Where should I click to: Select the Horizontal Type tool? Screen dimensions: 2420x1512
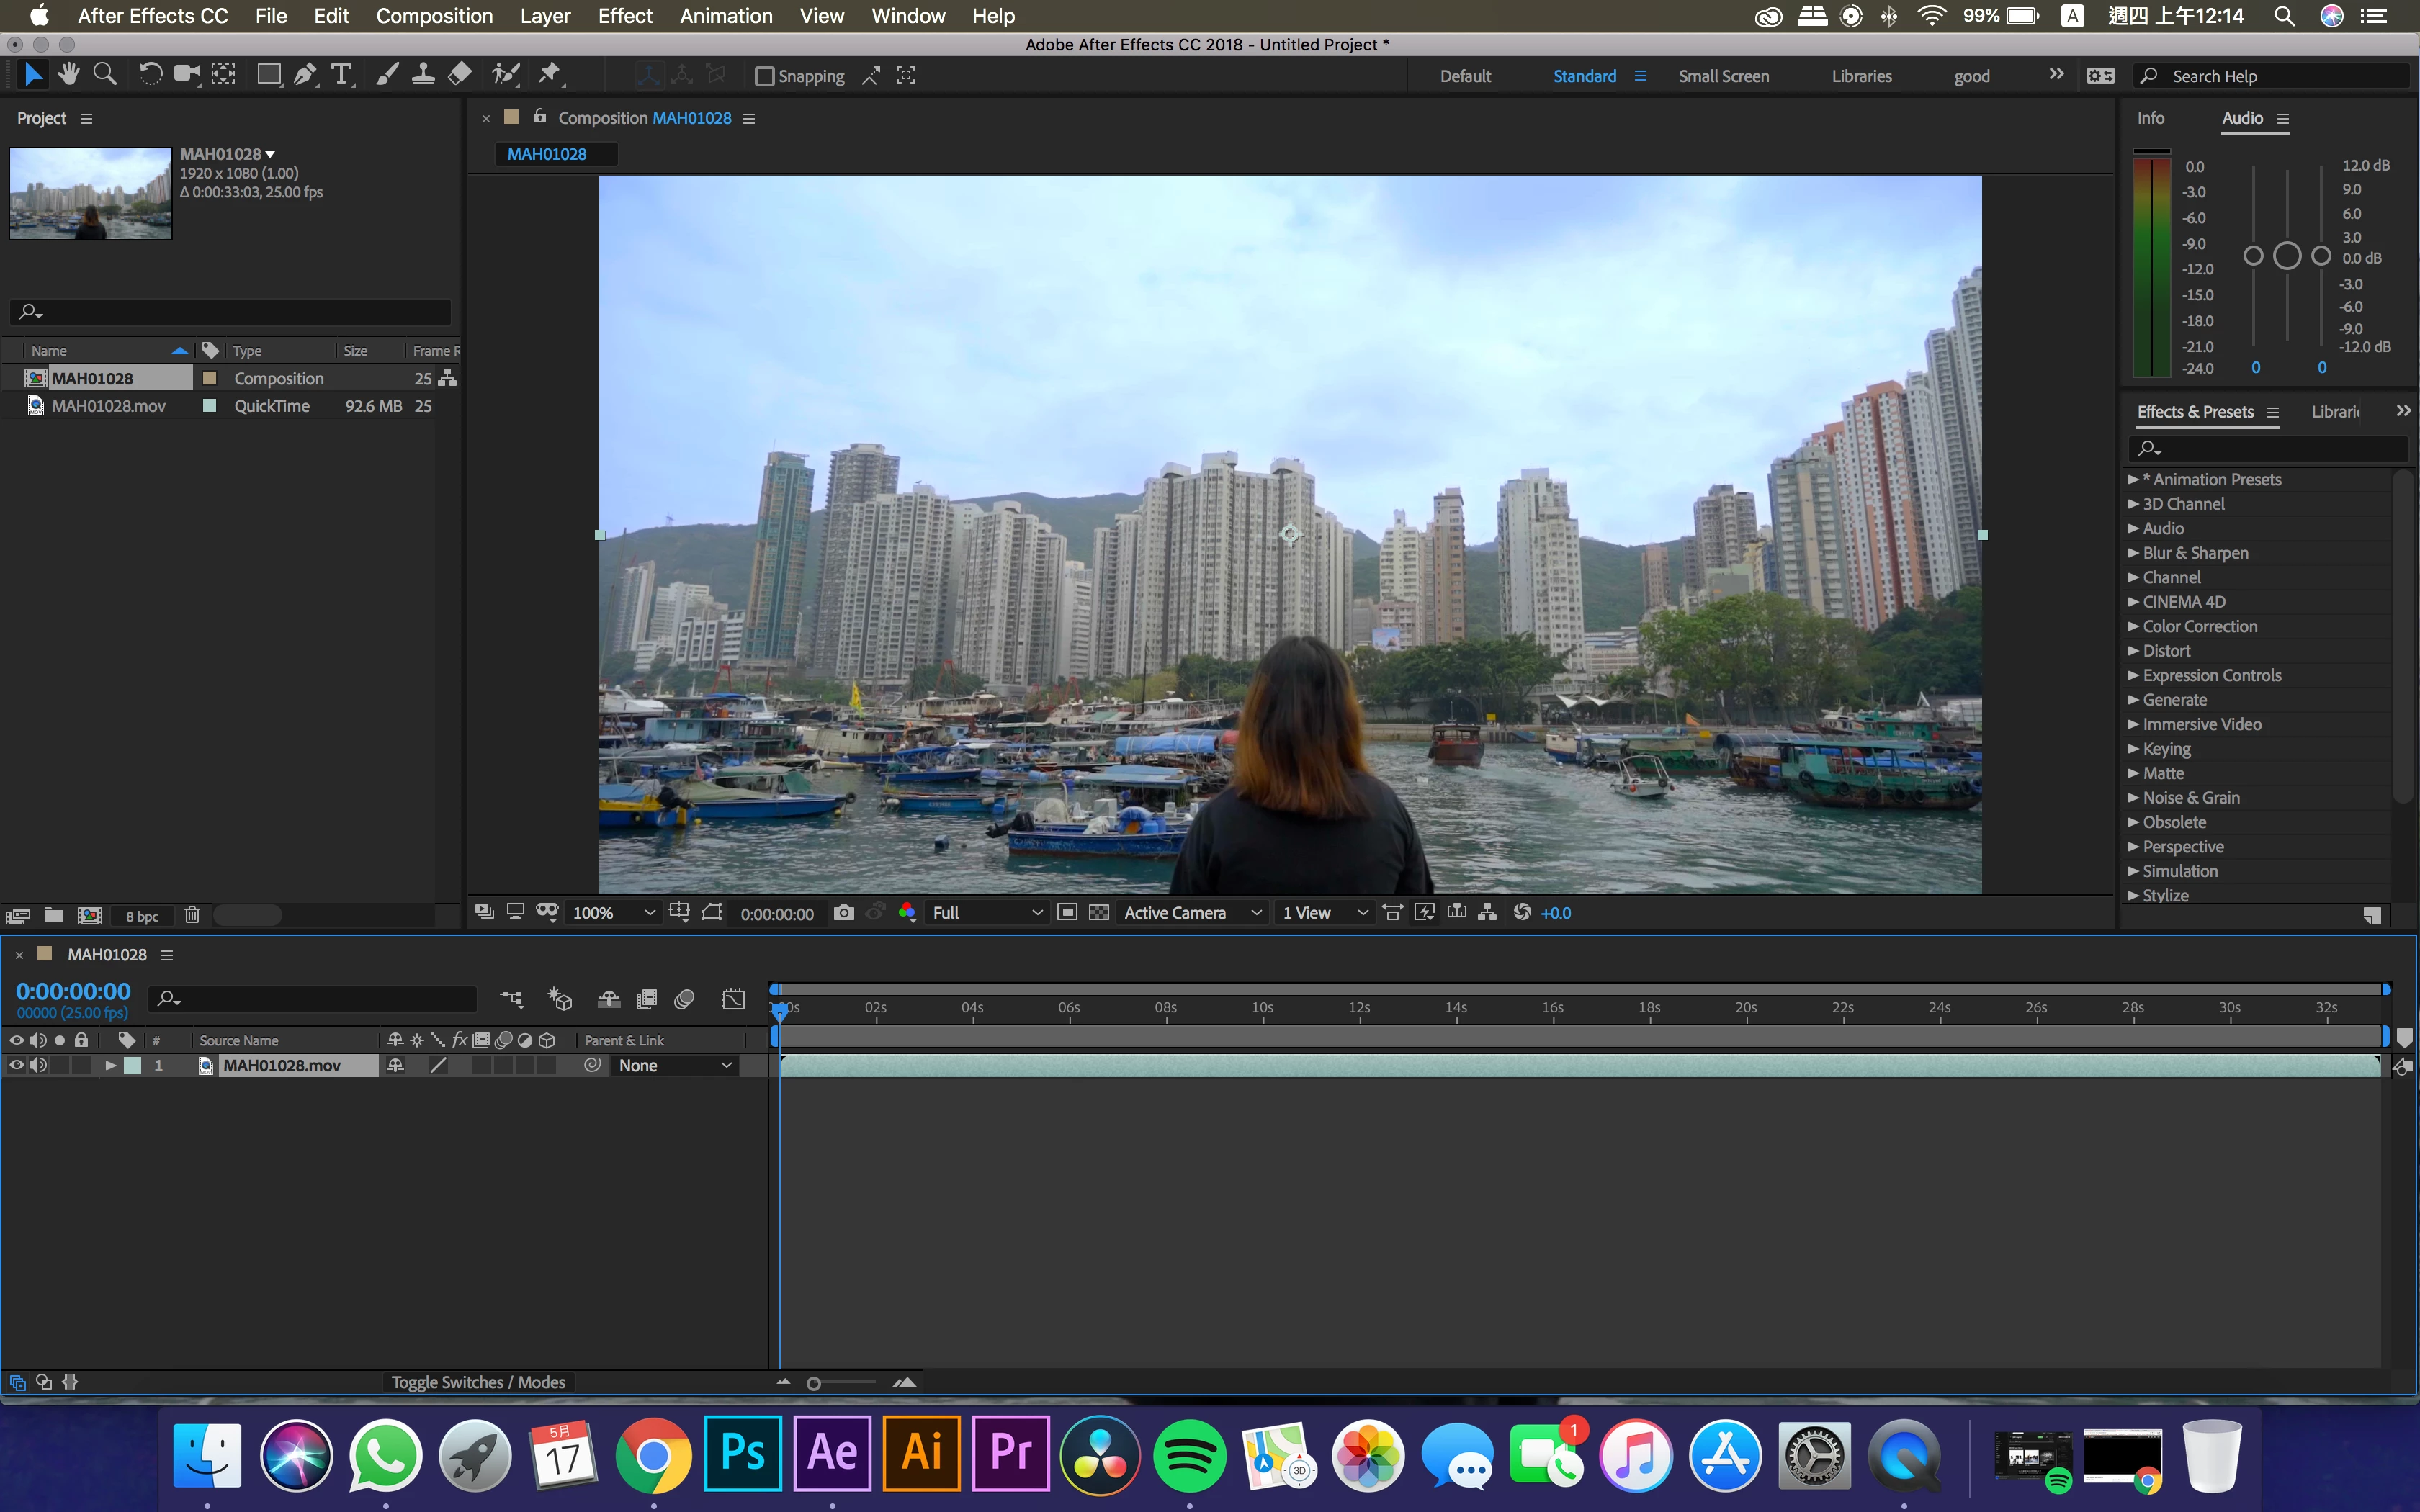point(342,75)
